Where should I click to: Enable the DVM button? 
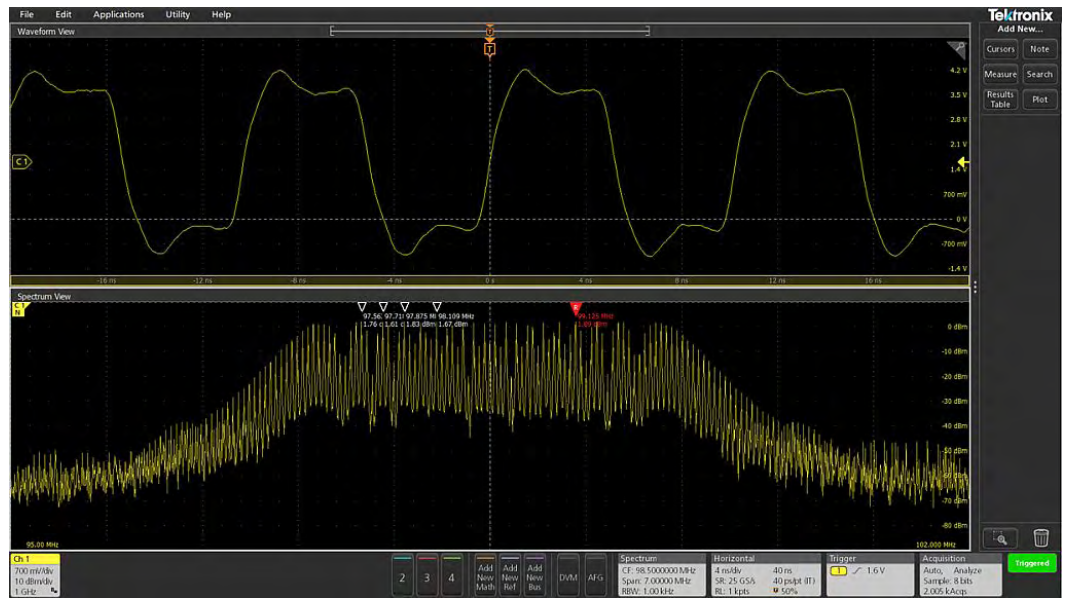(x=568, y=575)
